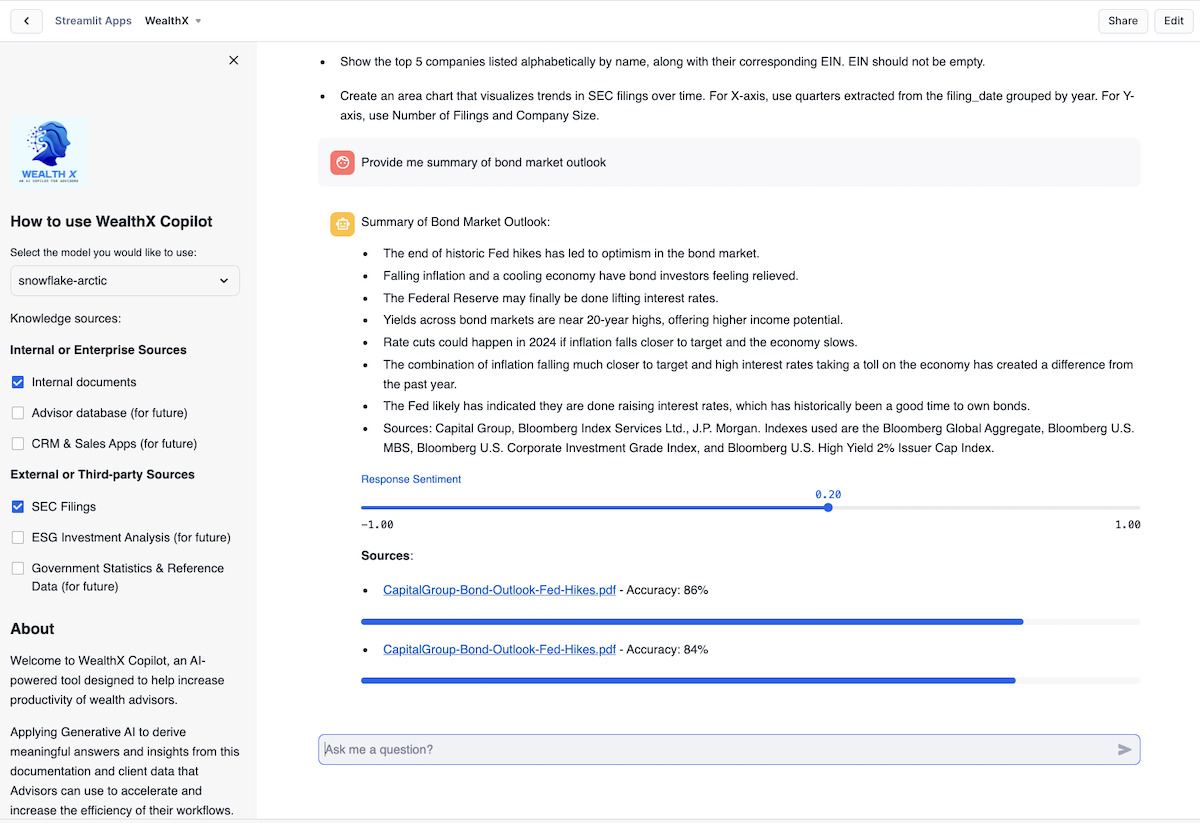Click the Edit button
Image resolution: width=1200 pixels, height=823 pixels.
[x=1173, y=21]
